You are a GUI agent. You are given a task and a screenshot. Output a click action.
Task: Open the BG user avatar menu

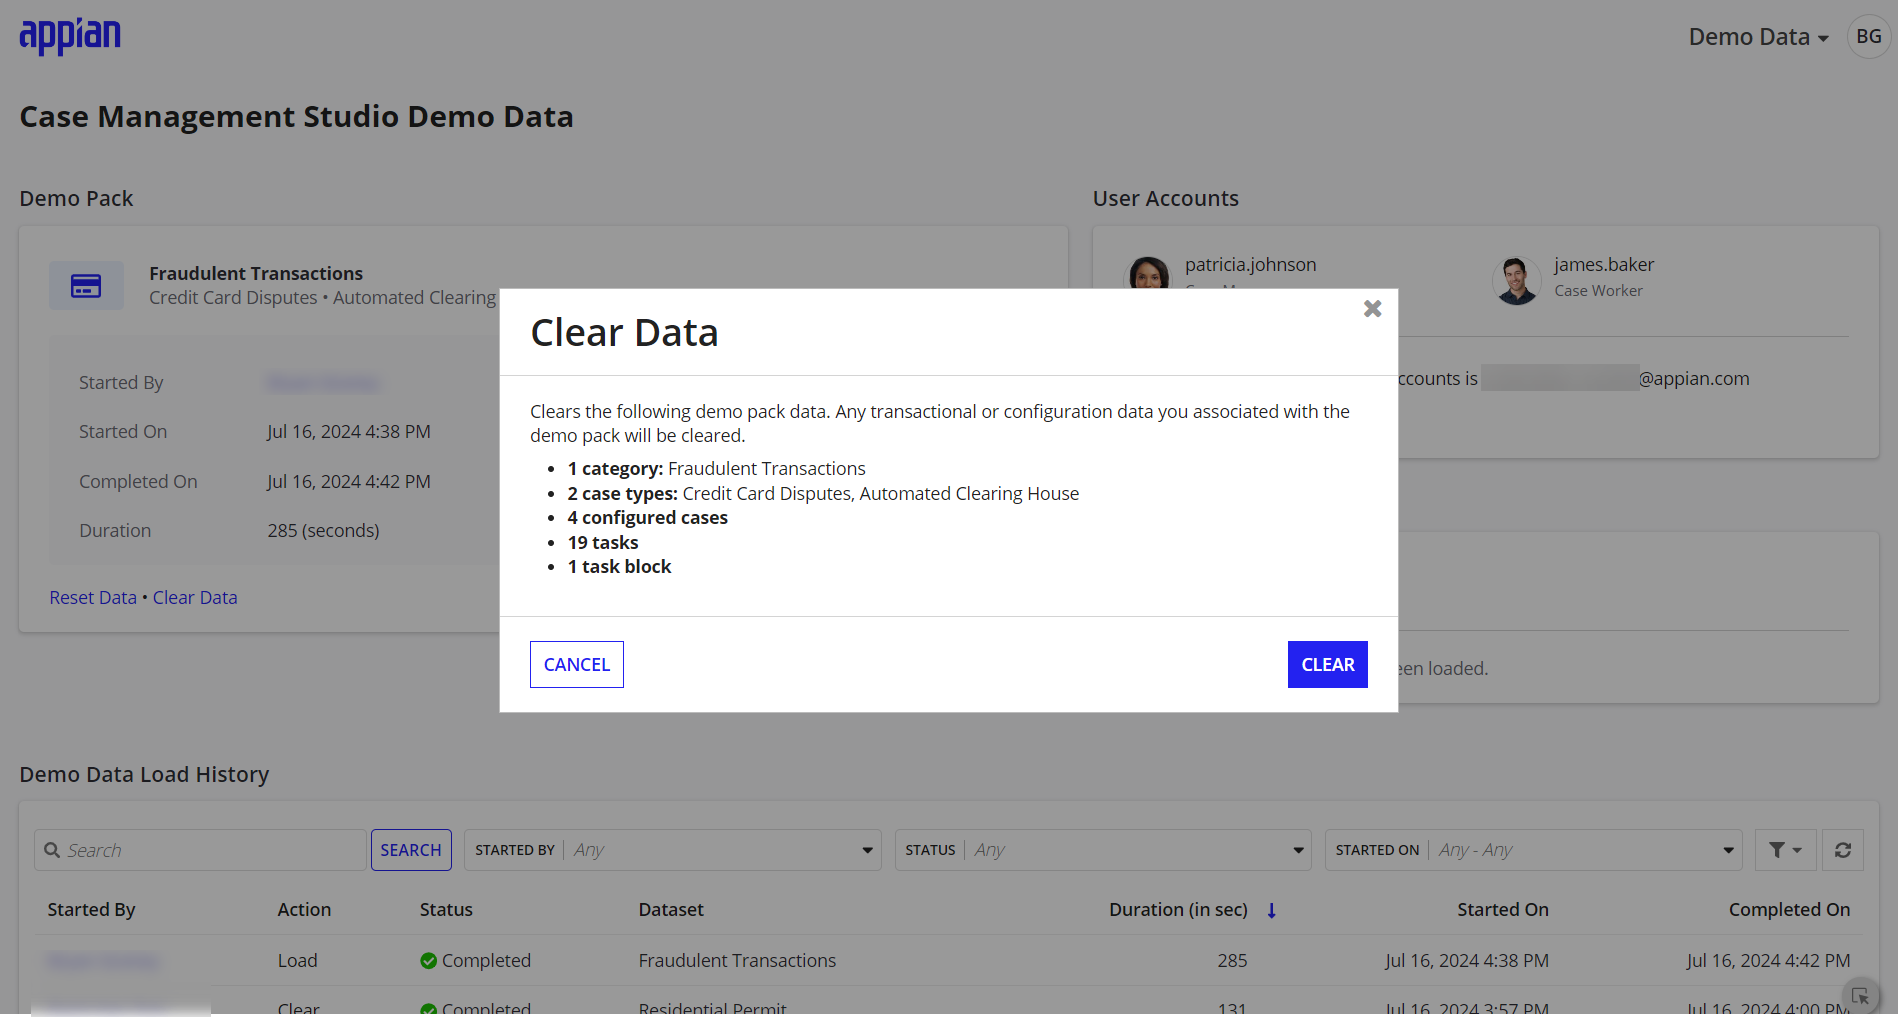pyautogui.click(x=1868, y=37)
